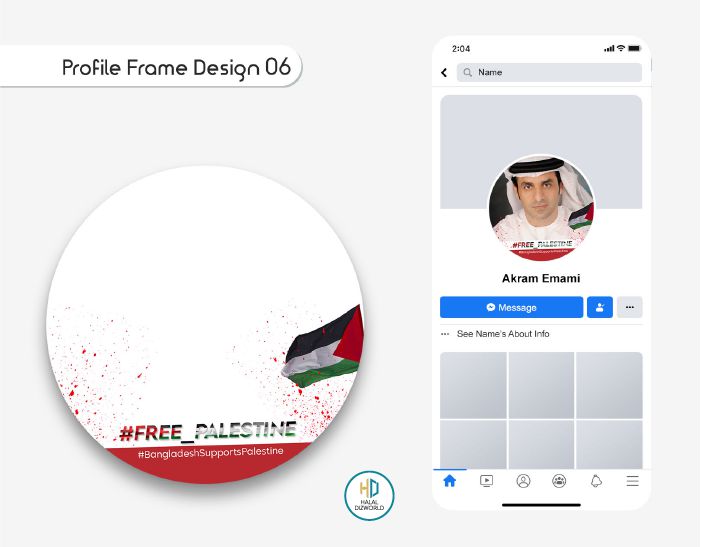Image resolution: width=701 pixels, height=547 pixels.
Task: Click the Akram Emami profile name
Action: coord(541,278)
